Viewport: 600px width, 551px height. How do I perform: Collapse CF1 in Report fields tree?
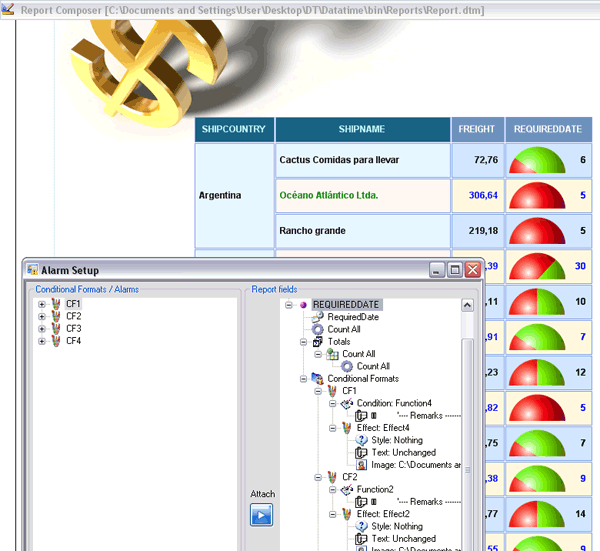click(318, 391)
